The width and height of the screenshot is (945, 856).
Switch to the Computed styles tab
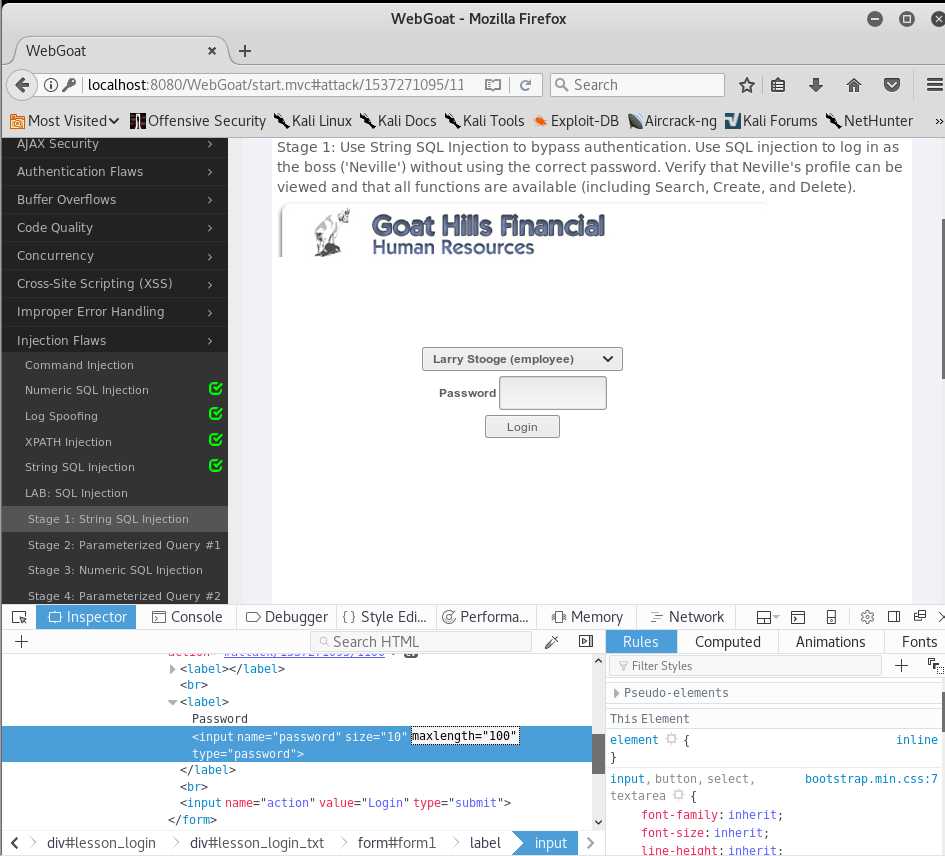(727, 642)
